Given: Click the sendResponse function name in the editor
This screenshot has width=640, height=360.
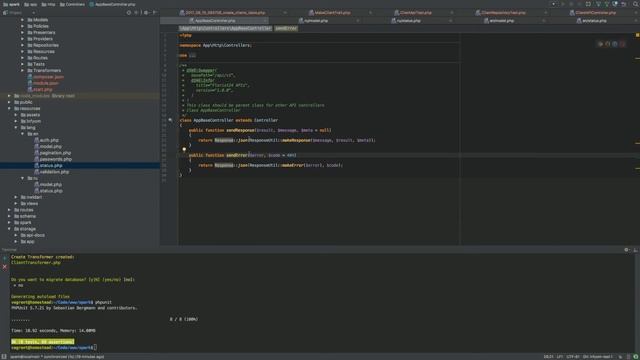Looking at the screenshot, I should click(x=240, y=130).
